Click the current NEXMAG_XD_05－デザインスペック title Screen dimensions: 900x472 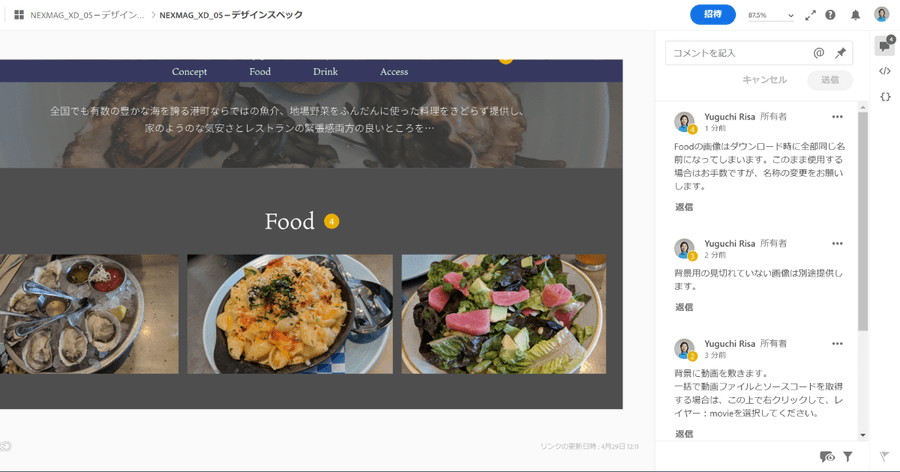(x=231, y=15)
